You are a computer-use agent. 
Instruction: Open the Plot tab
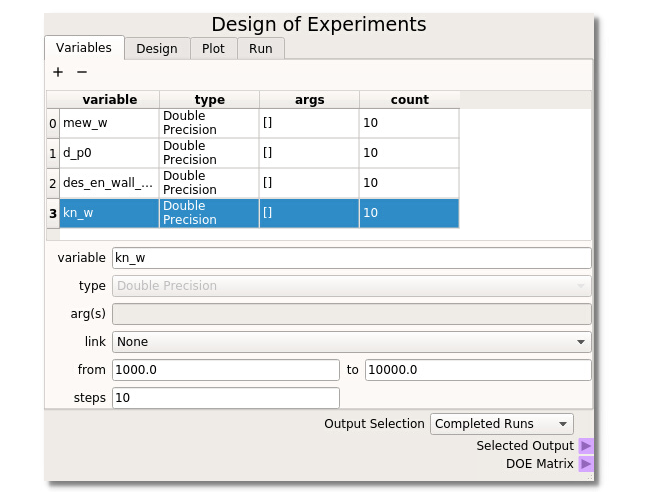pos(213,48)
